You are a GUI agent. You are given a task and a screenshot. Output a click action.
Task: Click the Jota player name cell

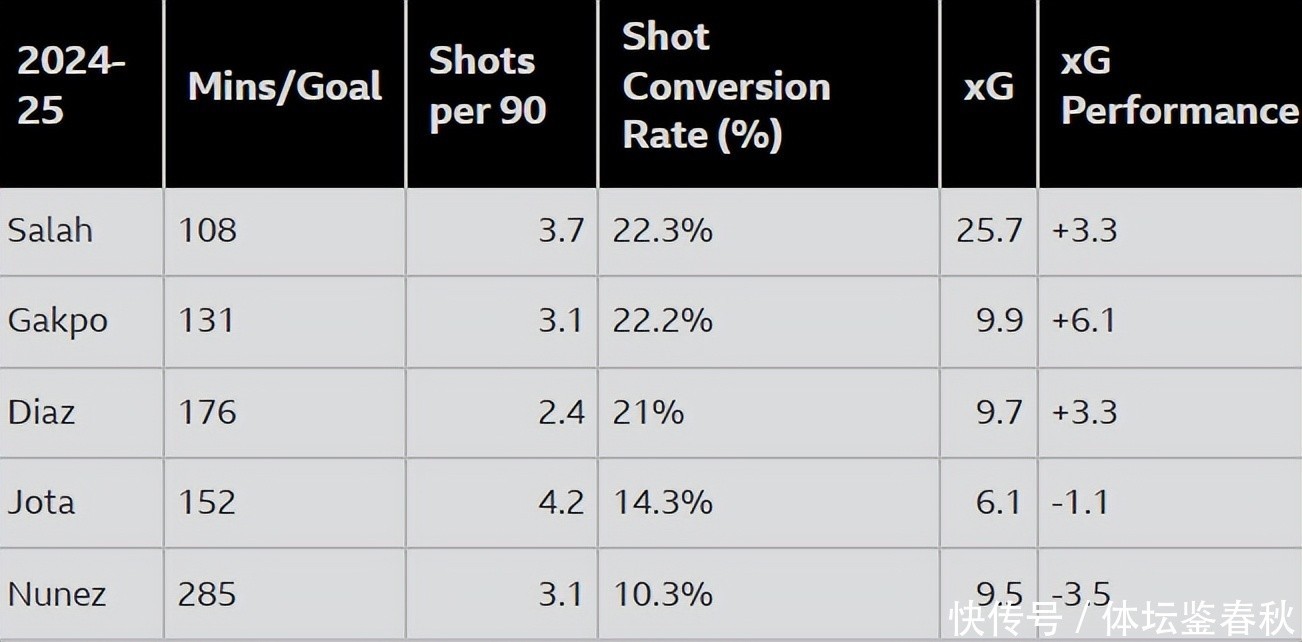[41, 502]
